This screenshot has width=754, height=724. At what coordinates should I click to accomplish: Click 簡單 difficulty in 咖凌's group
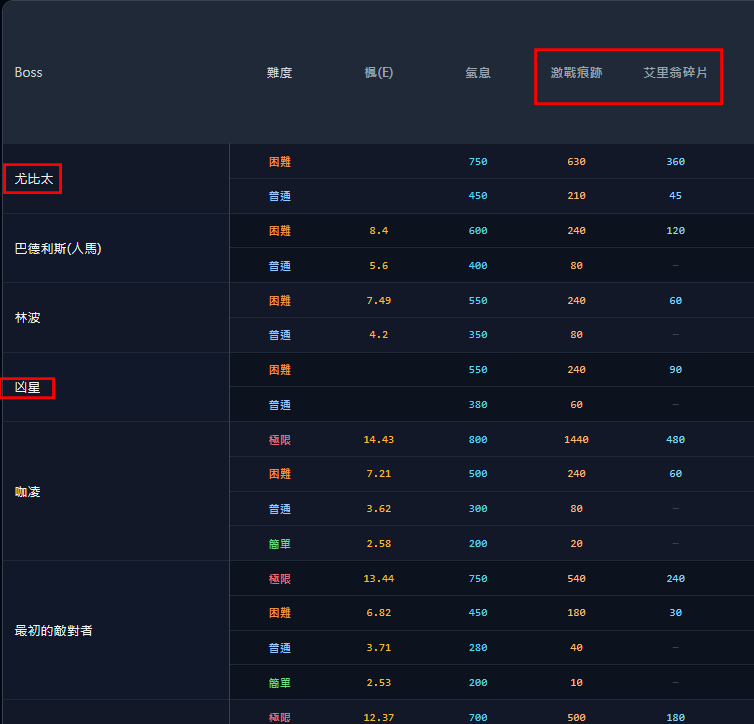[279, 544]
